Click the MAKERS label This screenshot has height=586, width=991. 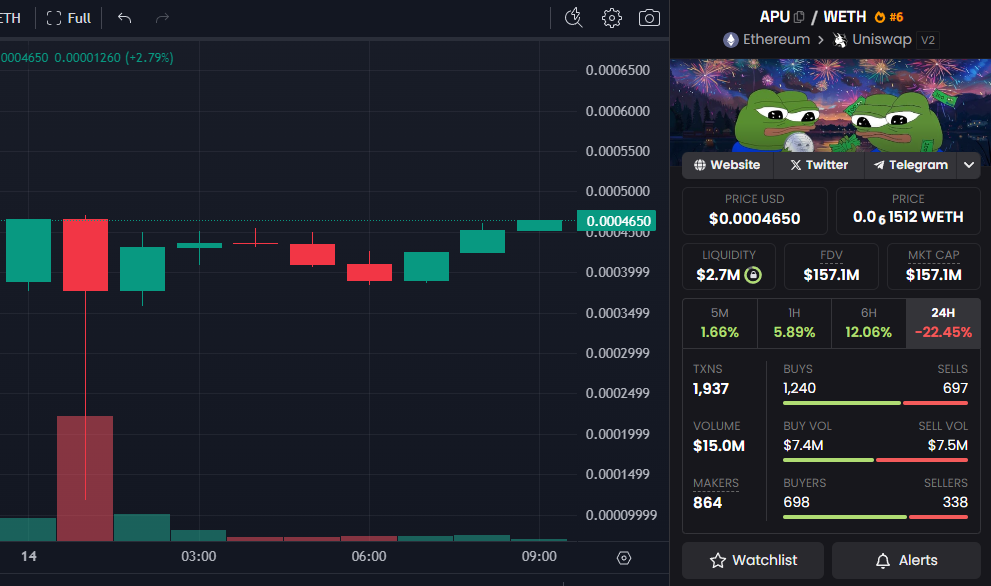[x=715, y=483]
